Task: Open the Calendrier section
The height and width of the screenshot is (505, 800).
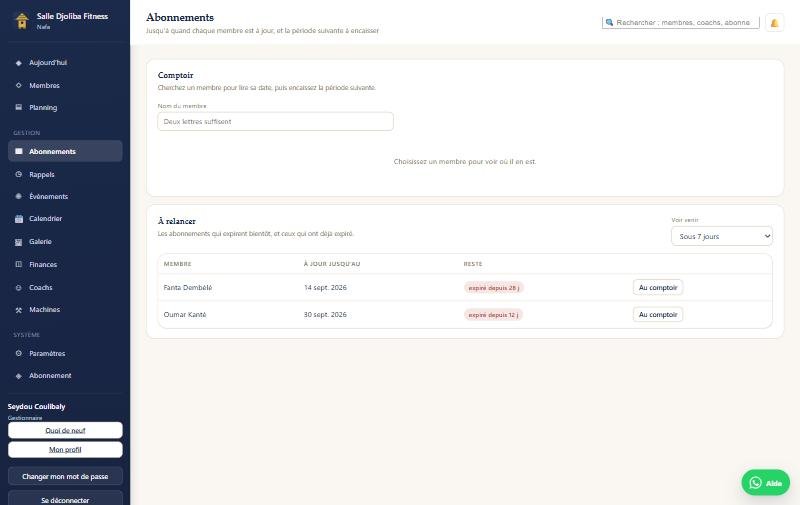Action: (x=65, y=218)
